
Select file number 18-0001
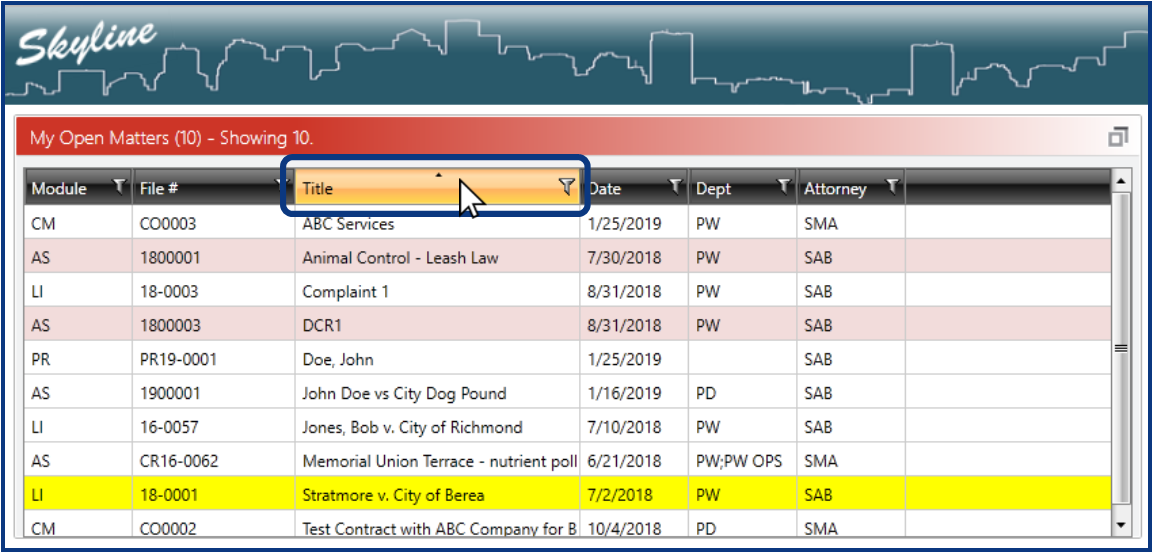(169, 495)
